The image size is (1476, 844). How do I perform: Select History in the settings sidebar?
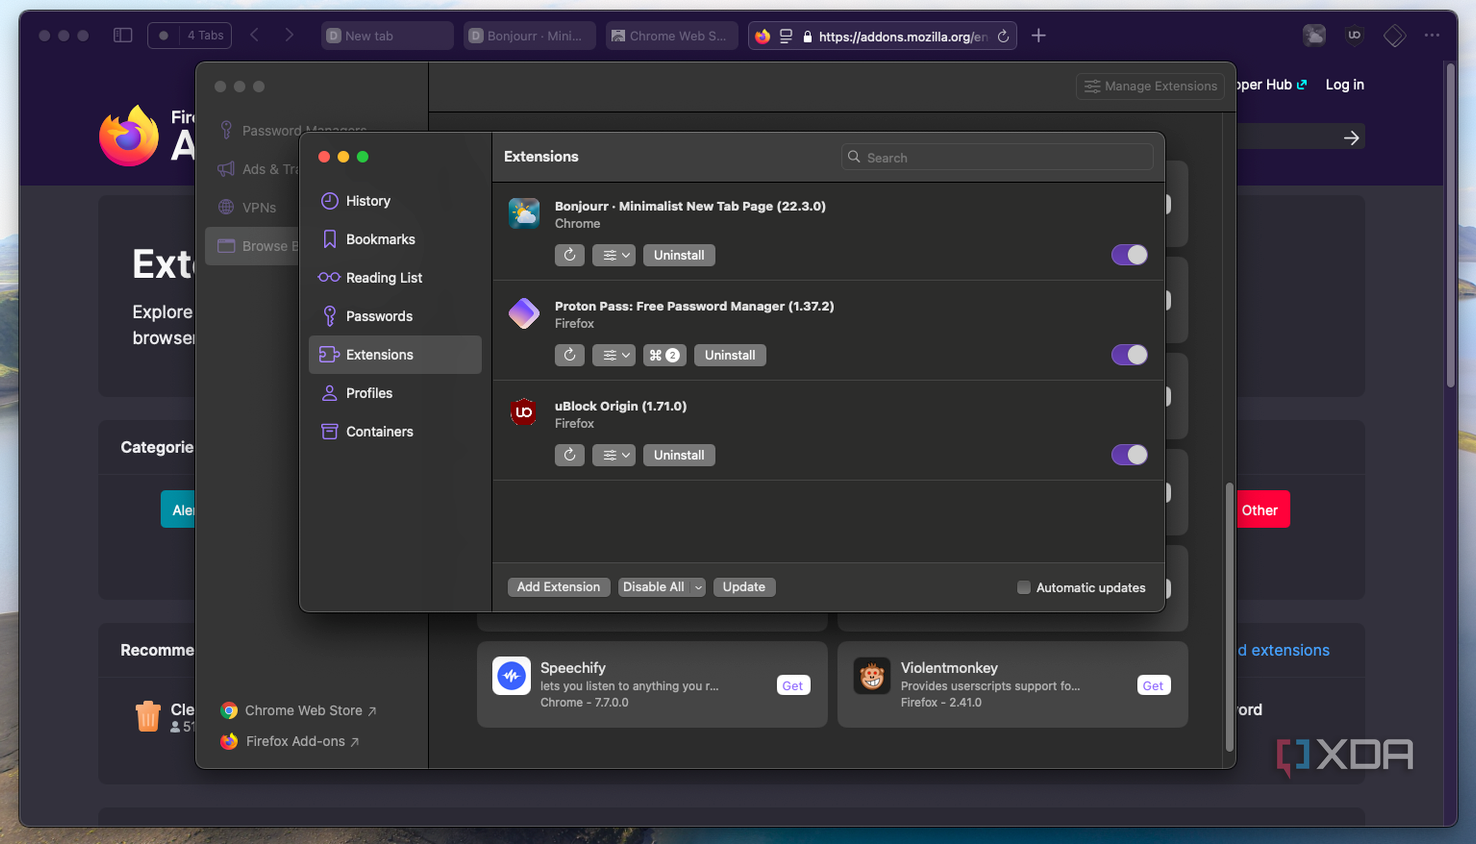point(395,201)
